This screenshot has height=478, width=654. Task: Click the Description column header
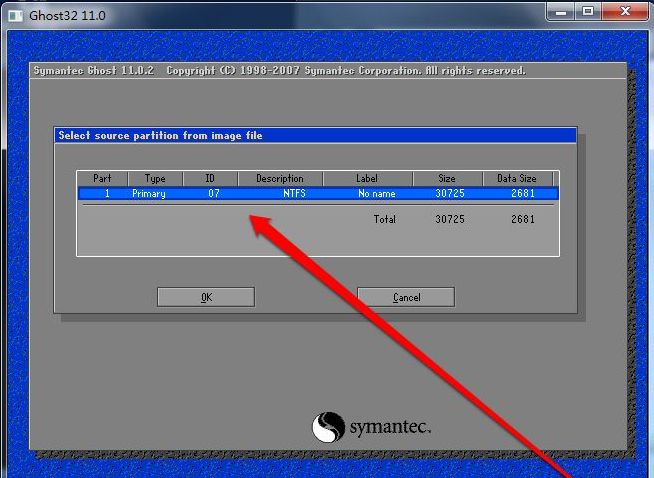coord(280,179)
